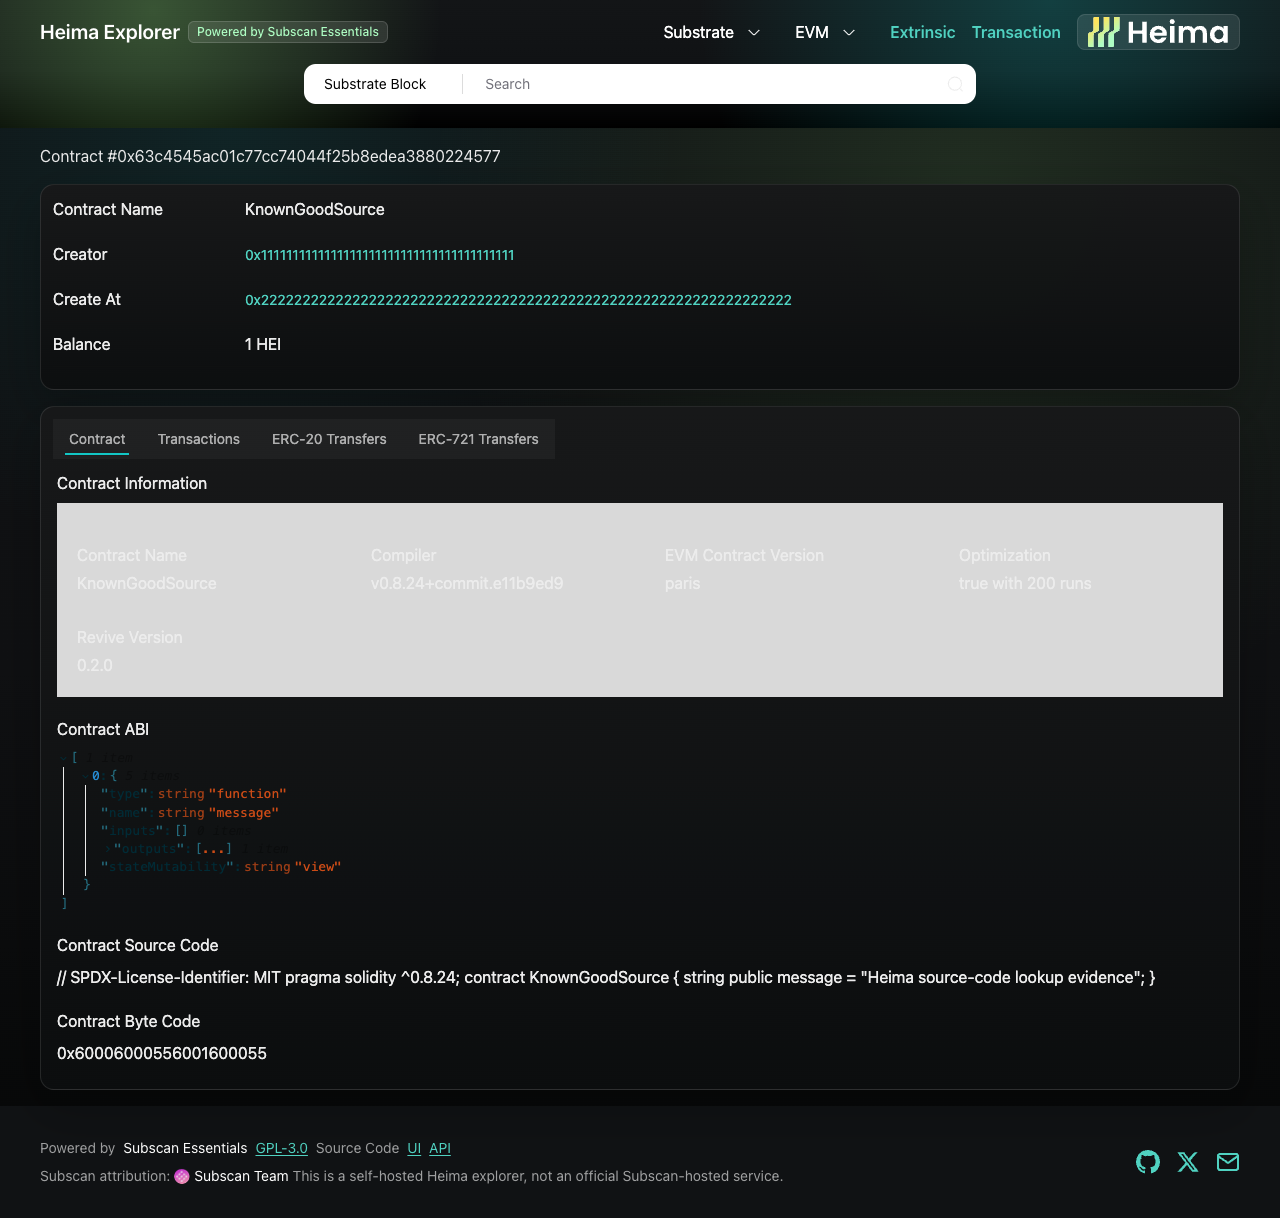Switch to the Contract tab
Image resolution: width=1280 pixels, height=1218 pixels.
[97, 439]
